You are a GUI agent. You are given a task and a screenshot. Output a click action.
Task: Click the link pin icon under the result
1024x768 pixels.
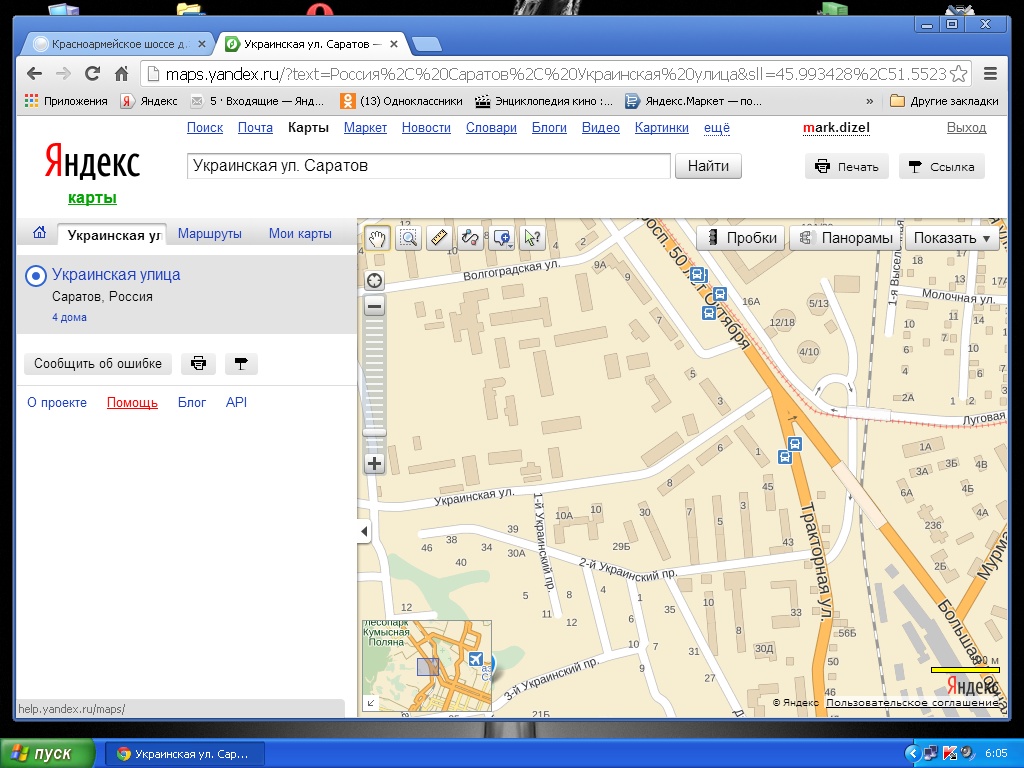241,364
